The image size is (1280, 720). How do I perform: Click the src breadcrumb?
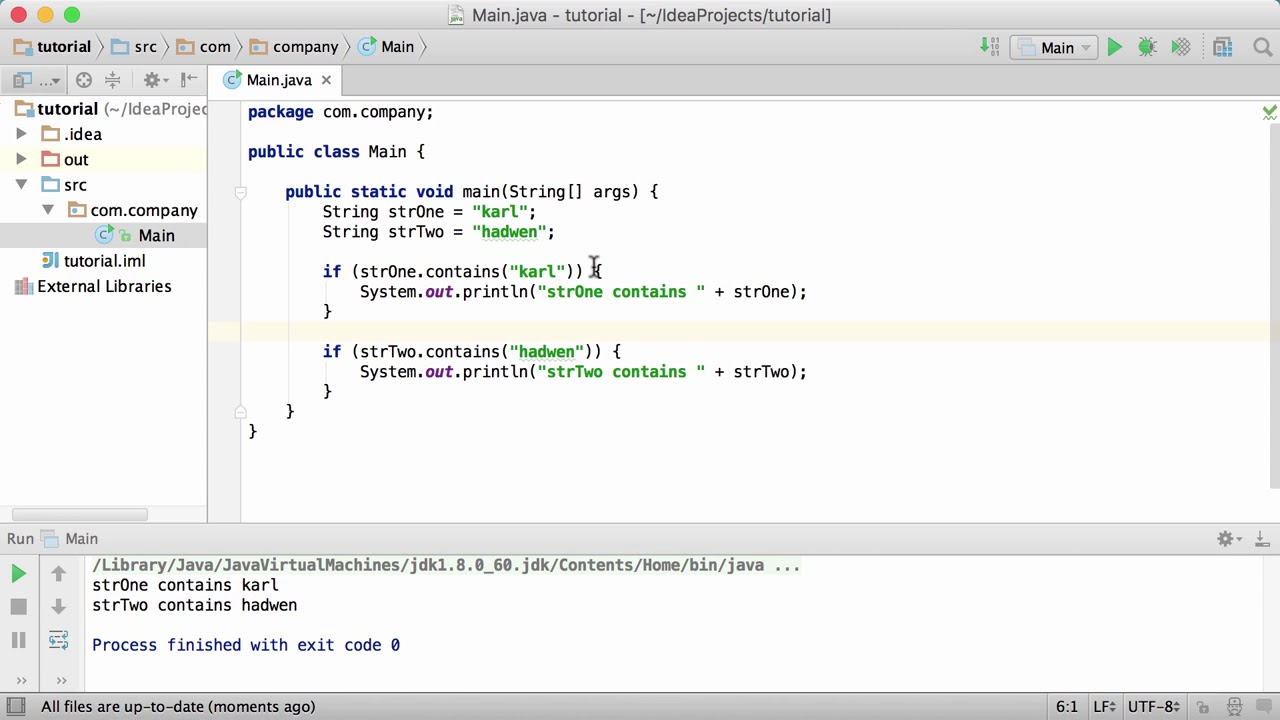tap(134, 47)
